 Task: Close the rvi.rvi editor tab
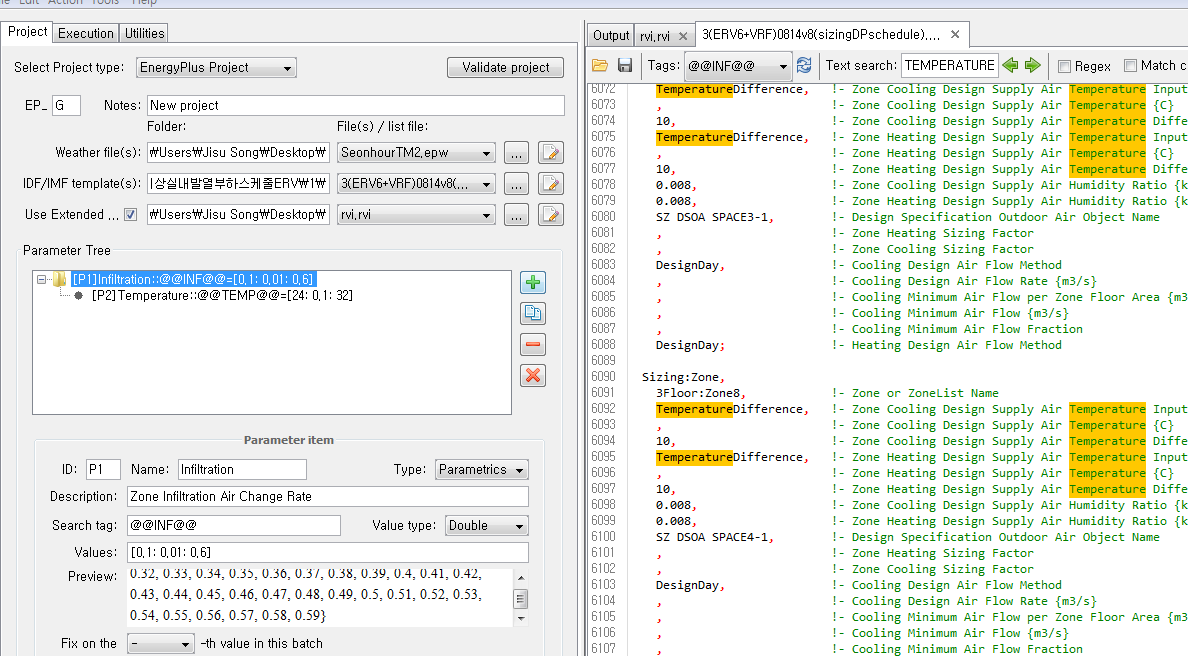683,36
